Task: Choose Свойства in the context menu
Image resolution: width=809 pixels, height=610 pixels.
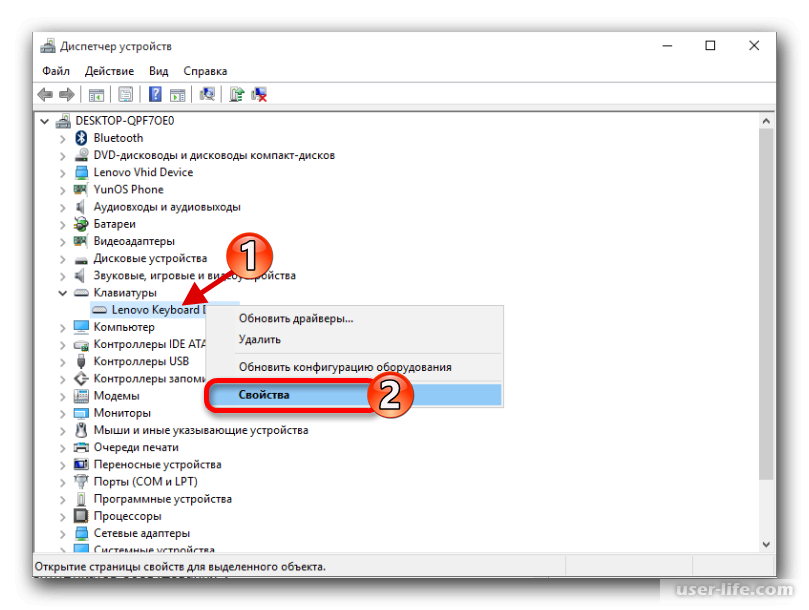Action: point(354,395)
